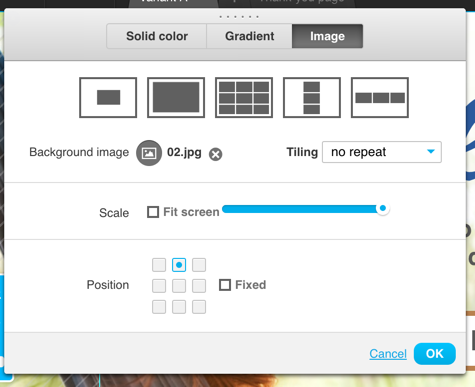Enable the Fit screen checkbox

point(153,212)
